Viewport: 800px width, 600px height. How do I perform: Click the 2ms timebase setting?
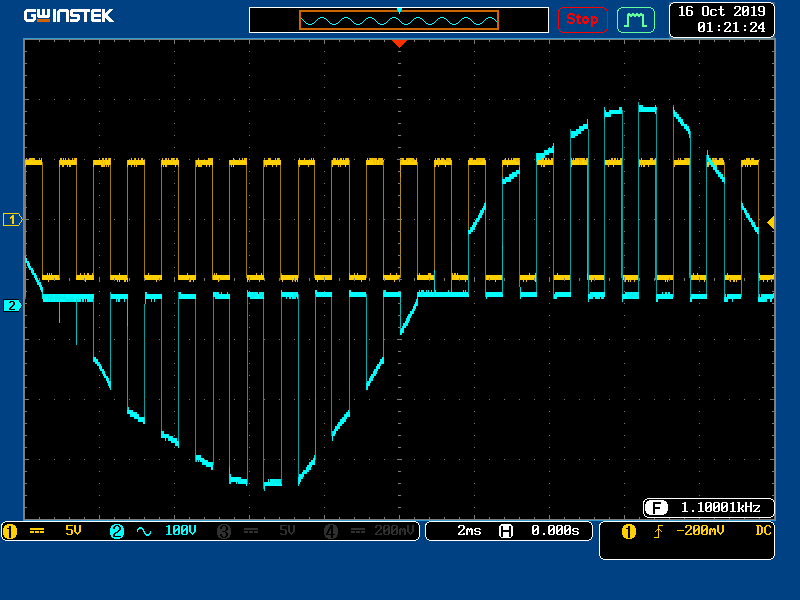[x=469, y=531]
